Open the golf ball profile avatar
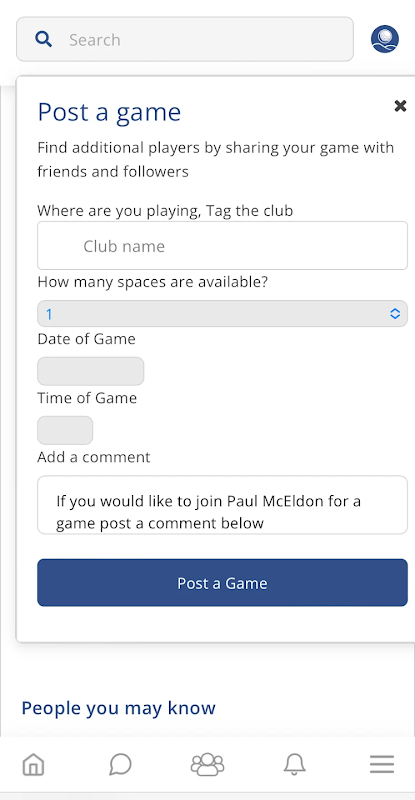Viewport: 415px width, 800px height. pyautogui.click(x=384, y=39)
